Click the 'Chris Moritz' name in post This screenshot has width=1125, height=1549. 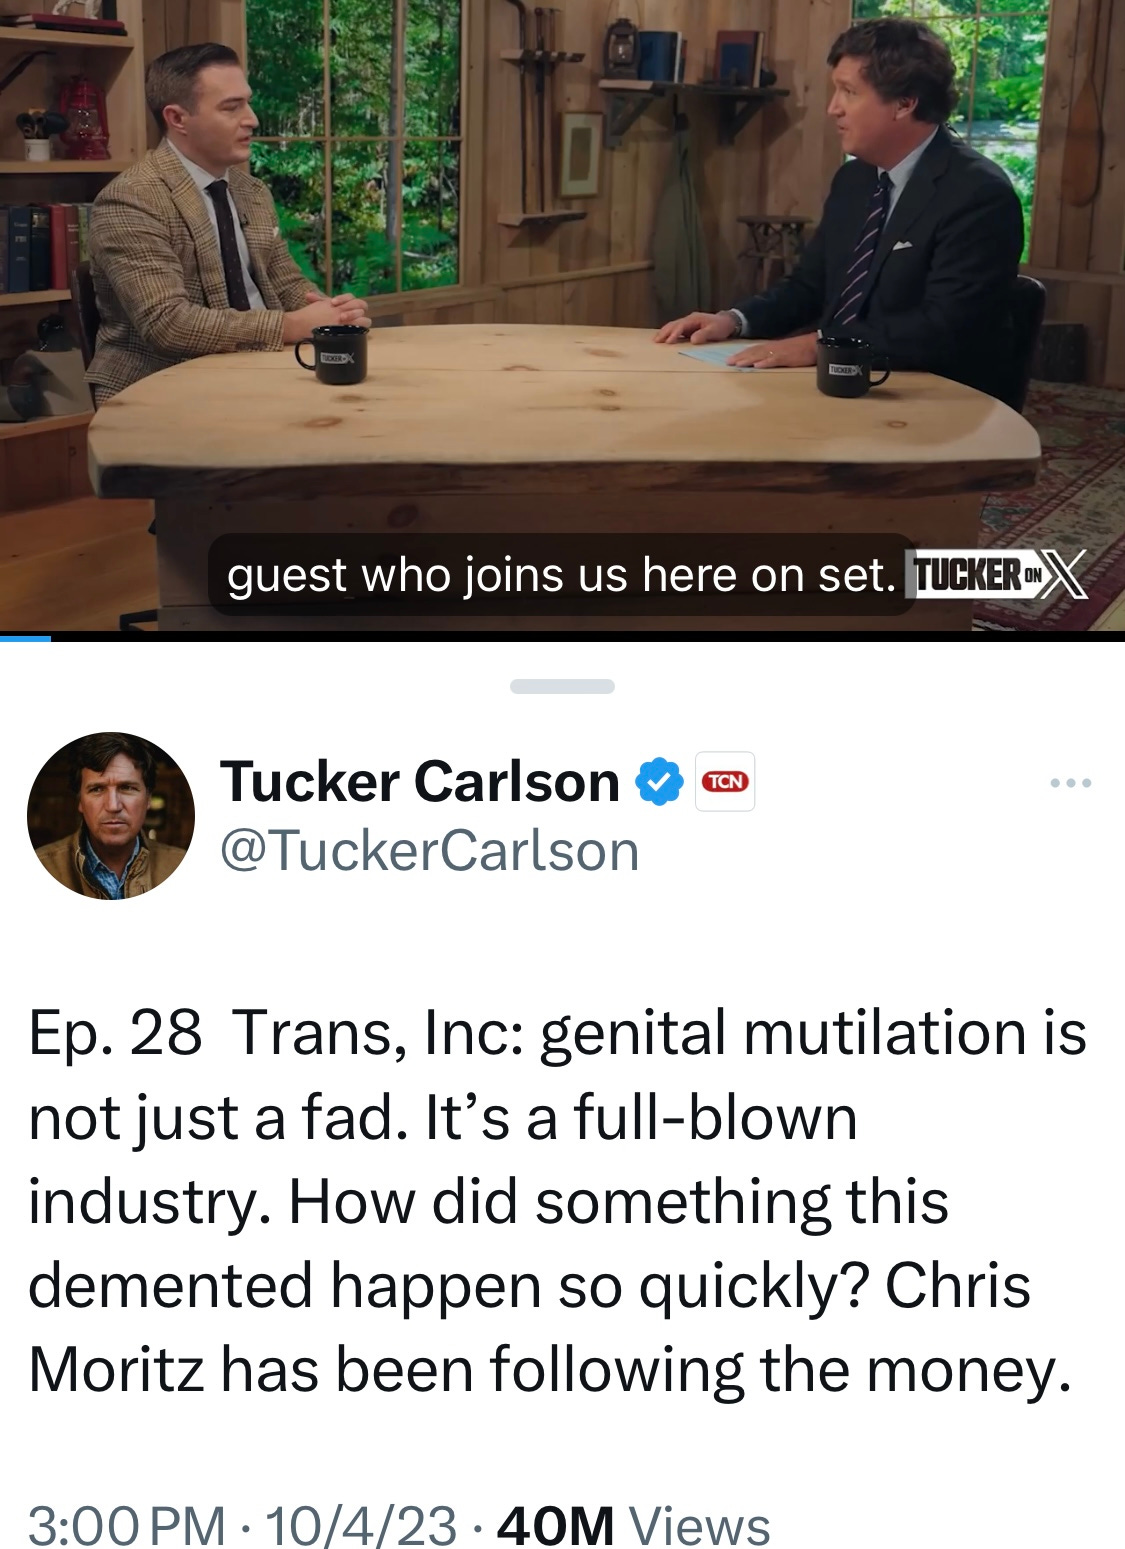[x=530, y=1327]
